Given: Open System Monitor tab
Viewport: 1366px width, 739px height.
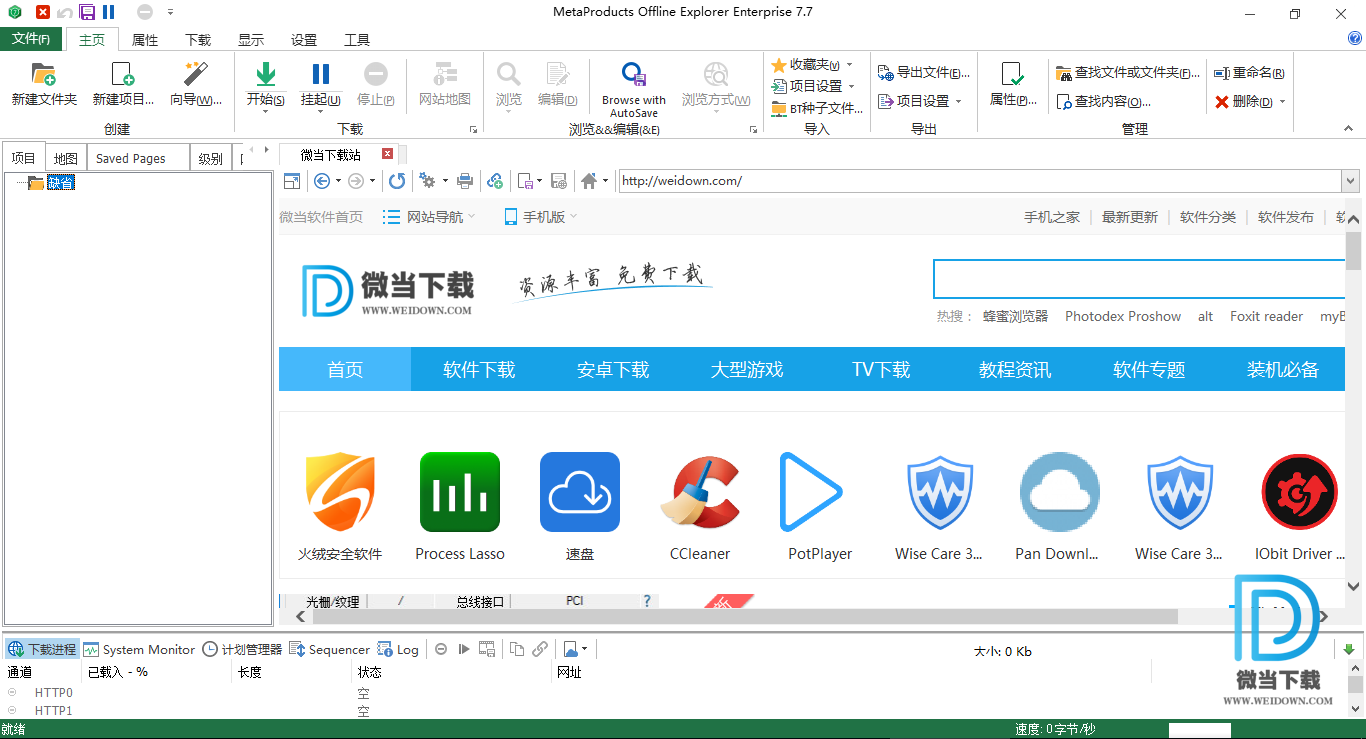Looking at the screenshot, I should click(x=139, y=649).
